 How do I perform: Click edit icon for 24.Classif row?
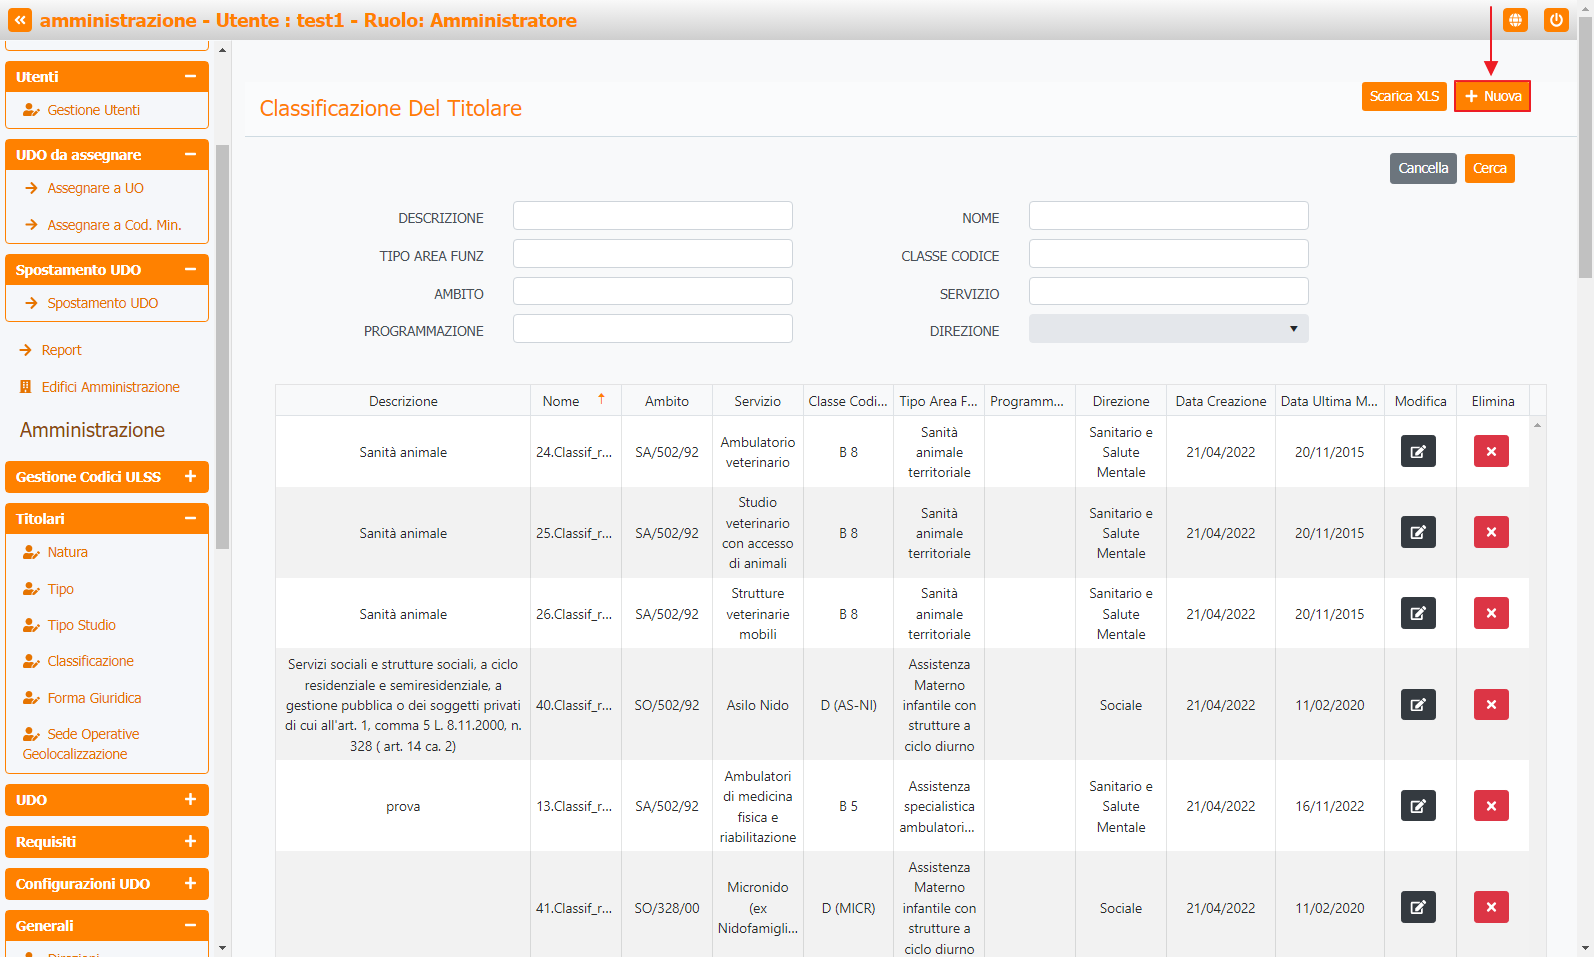(x=1418, y=452)
